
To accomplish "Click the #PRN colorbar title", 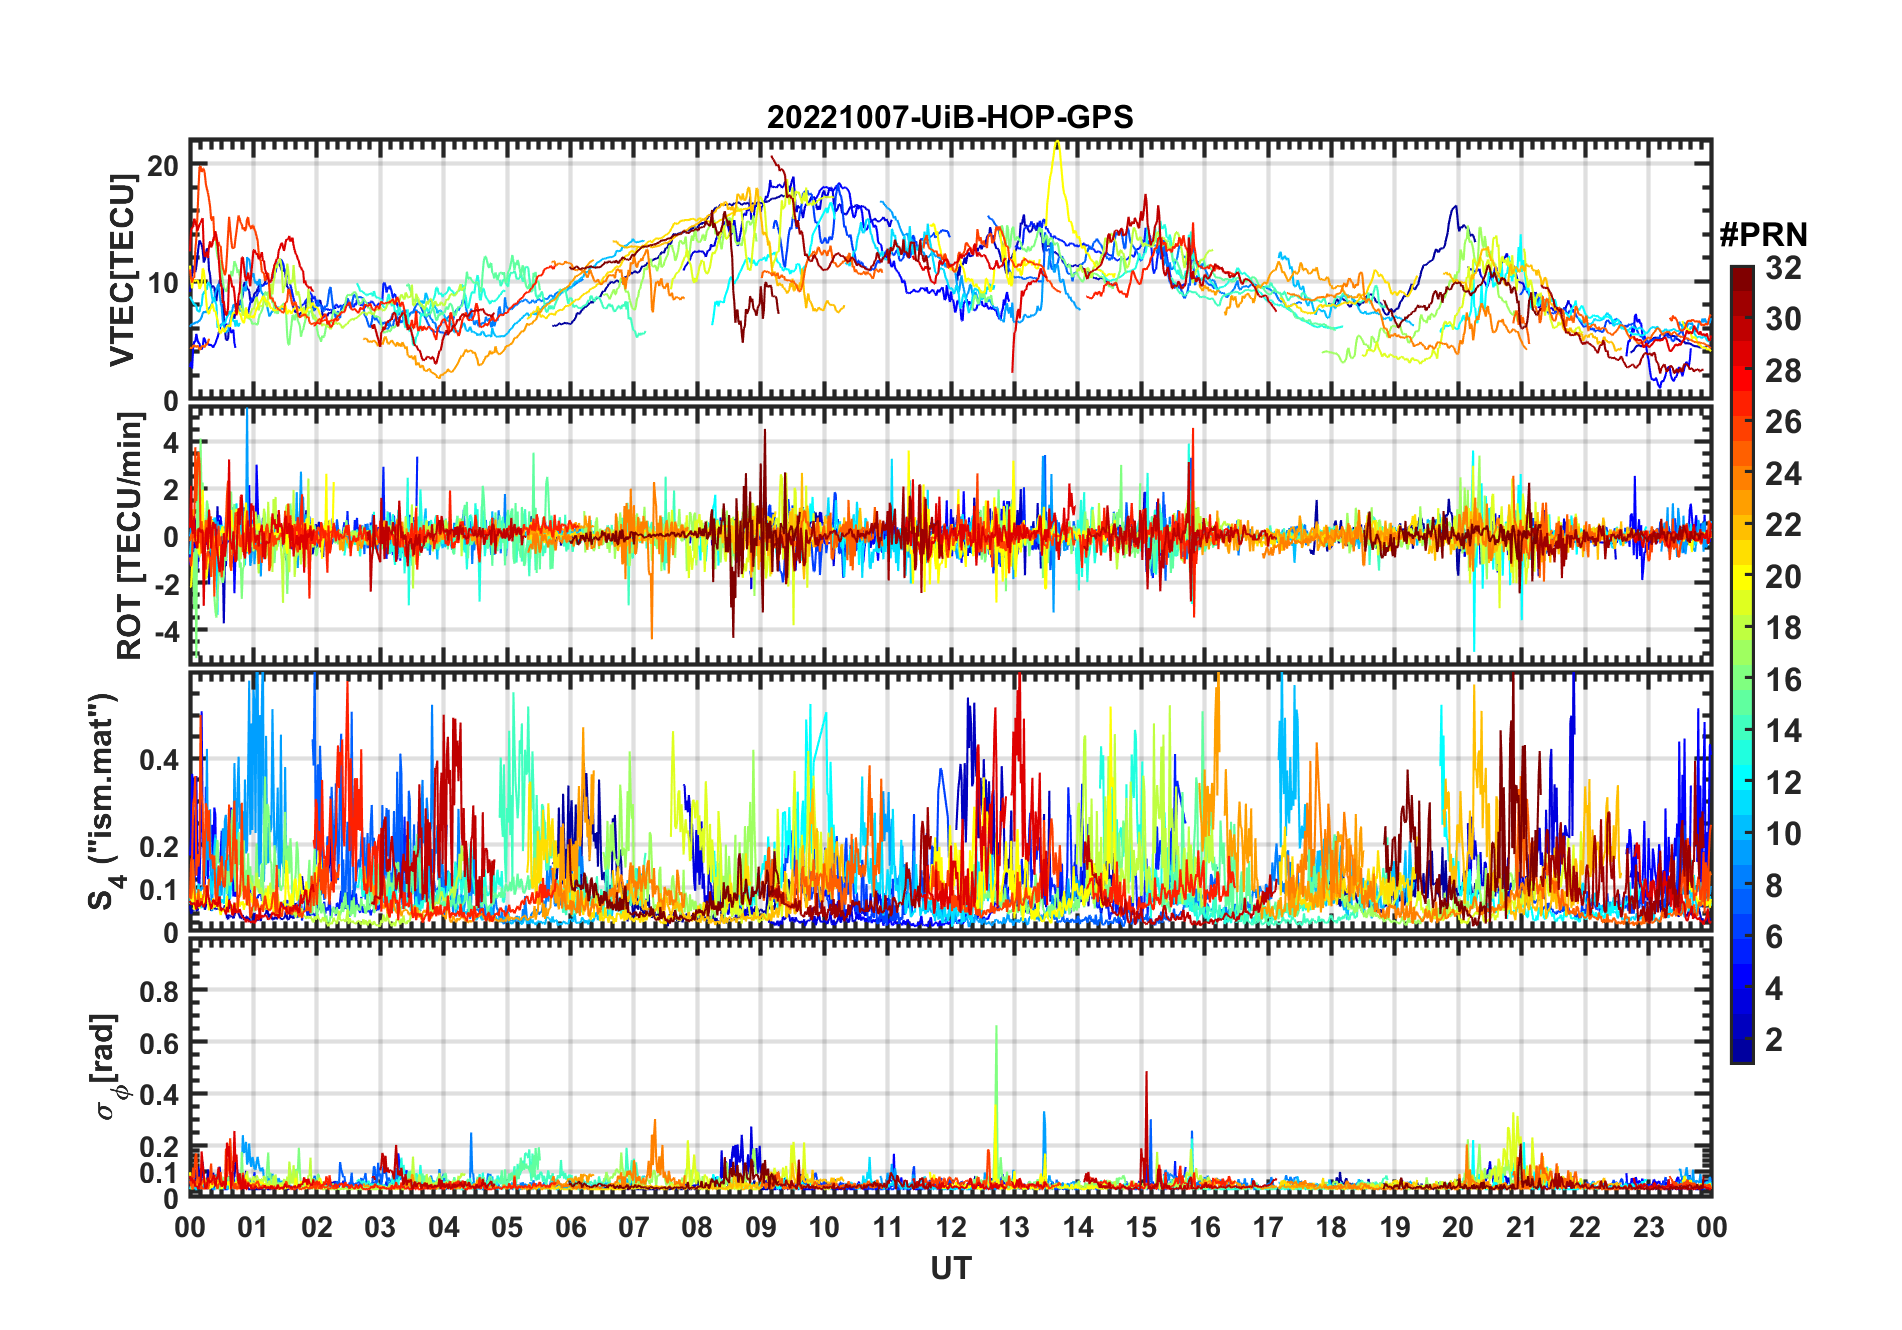I will pos(1763,235).
